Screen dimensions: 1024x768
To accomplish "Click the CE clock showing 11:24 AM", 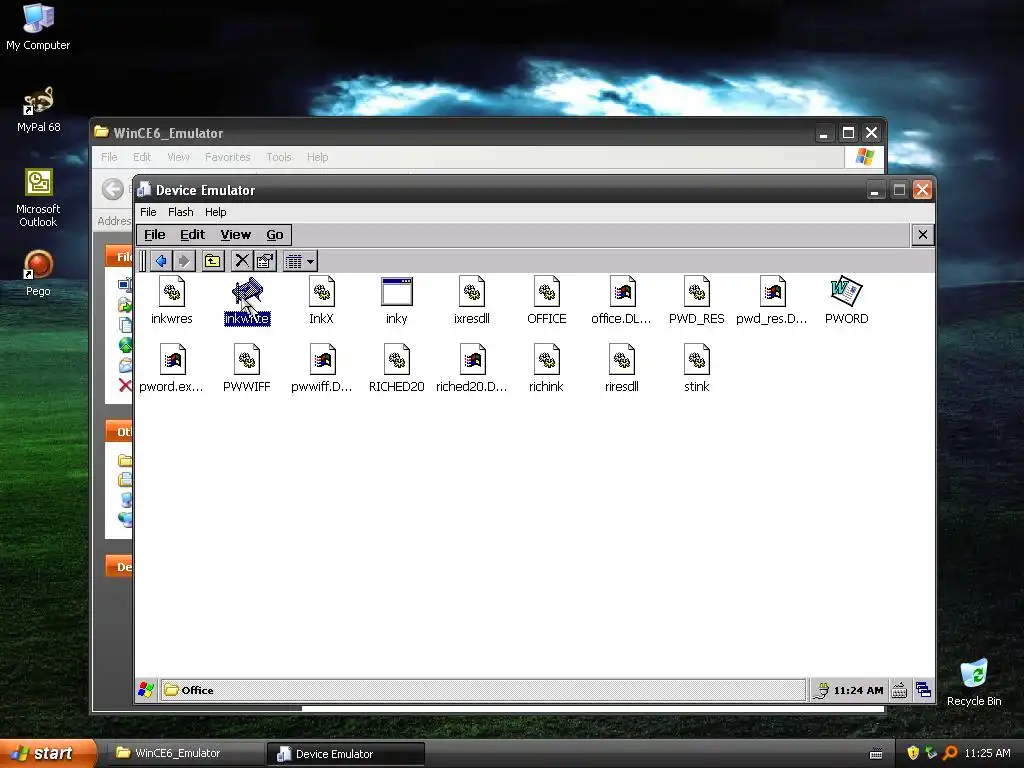I will (x=858, y=690).
